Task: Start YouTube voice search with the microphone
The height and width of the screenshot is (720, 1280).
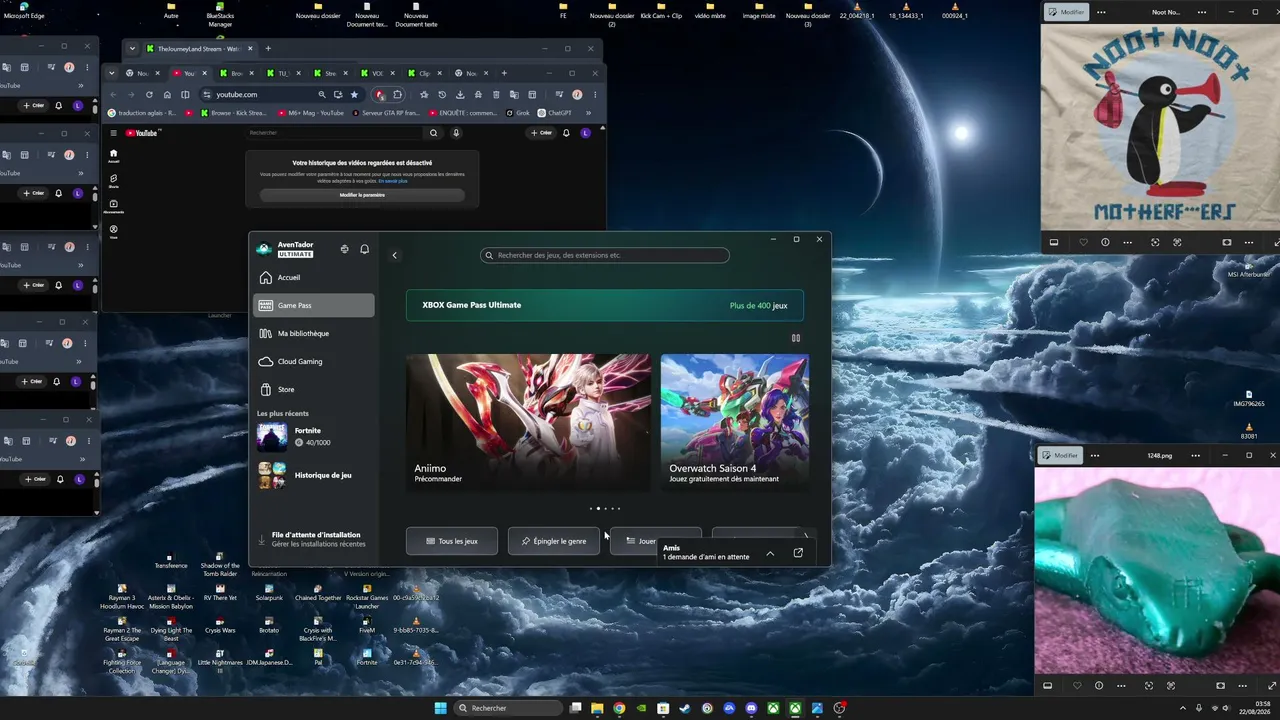Action: (x=456, y=133)
